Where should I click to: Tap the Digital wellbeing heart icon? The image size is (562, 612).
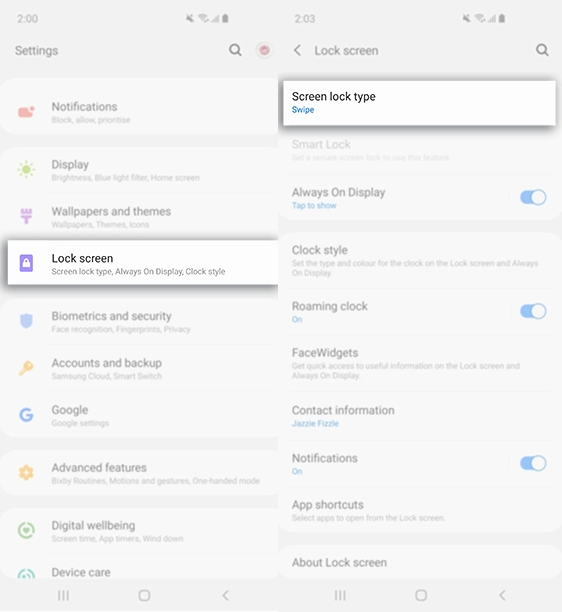click(26, 530)
